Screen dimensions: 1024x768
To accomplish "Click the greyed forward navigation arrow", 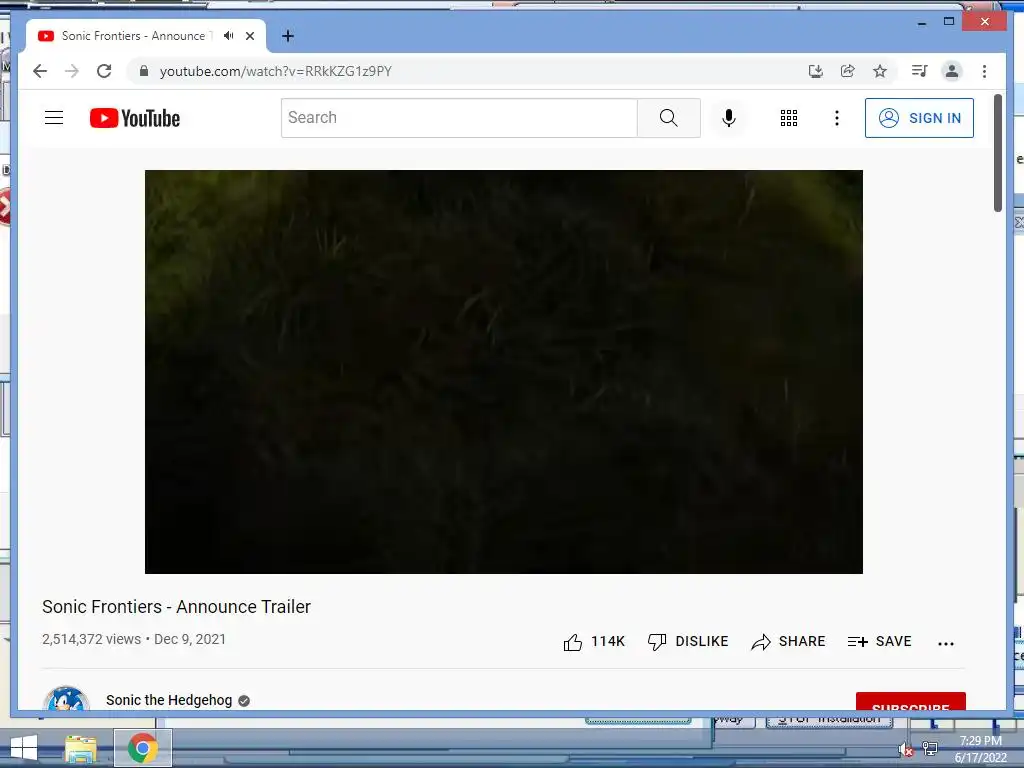I will click(72, 71).
